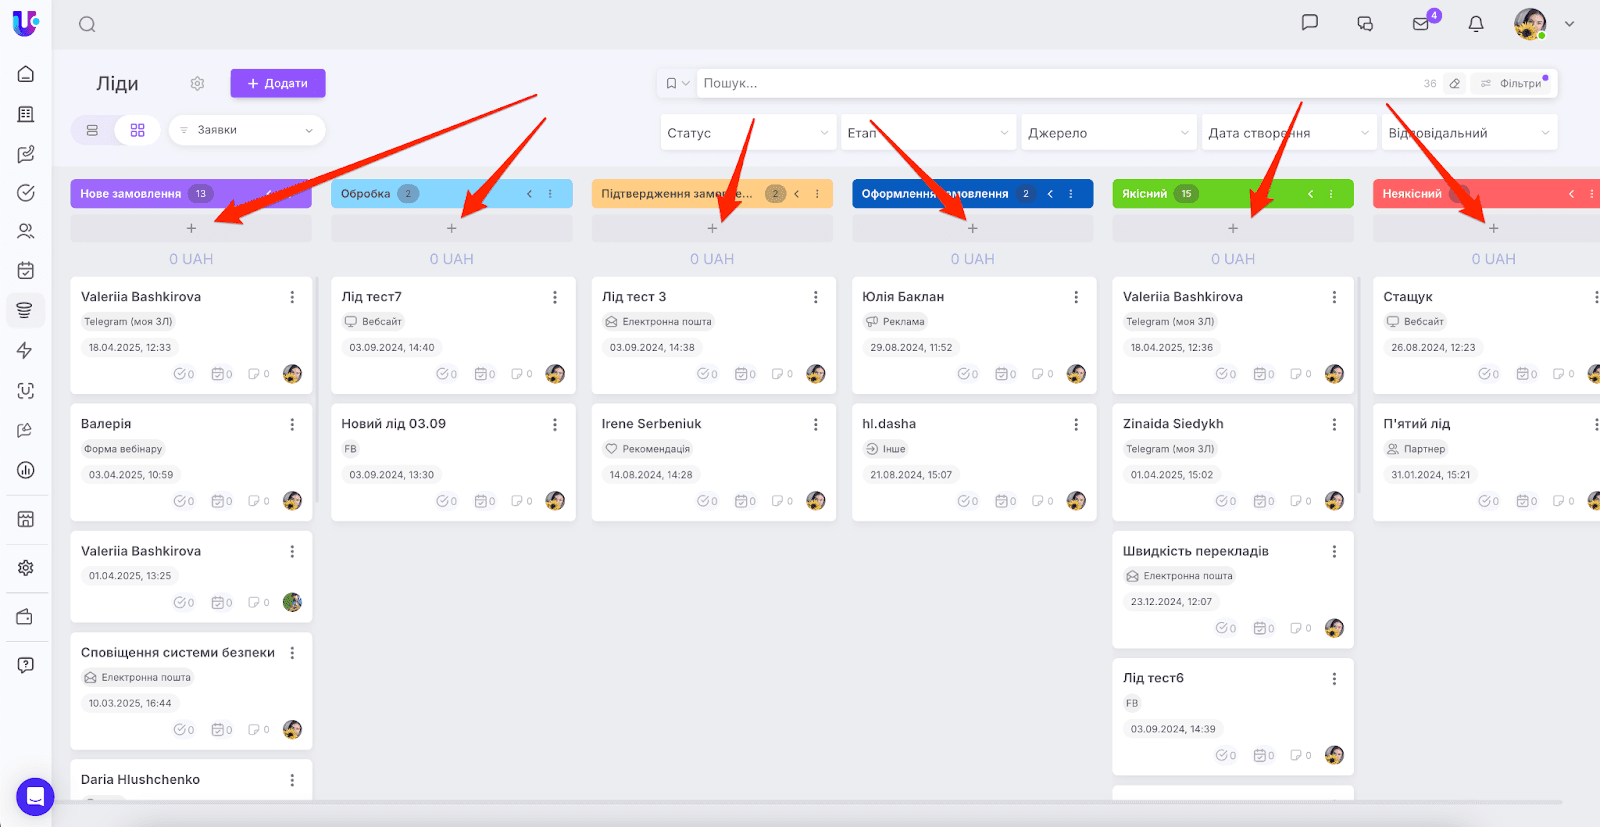1600x827 pixels.
Task: Open three-dot menu on Новий лід 03.09 card
Action: point(555,425)
